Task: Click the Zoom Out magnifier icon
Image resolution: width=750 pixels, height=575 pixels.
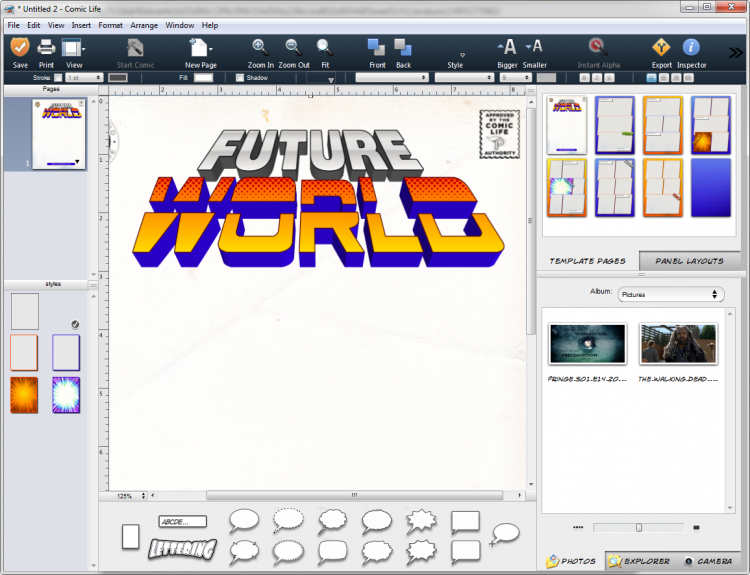Action: [x=293, y=47]
